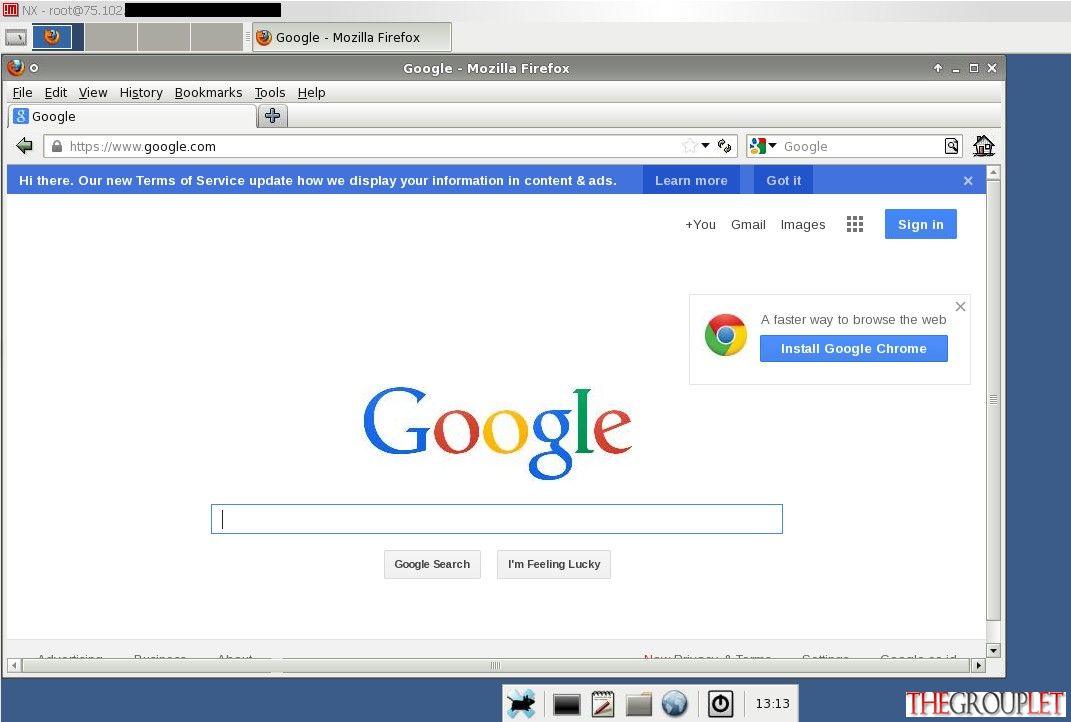The height and width of the screenshot is (722, 1071).
Task: Click the Got it button
Action: point(783,180)
